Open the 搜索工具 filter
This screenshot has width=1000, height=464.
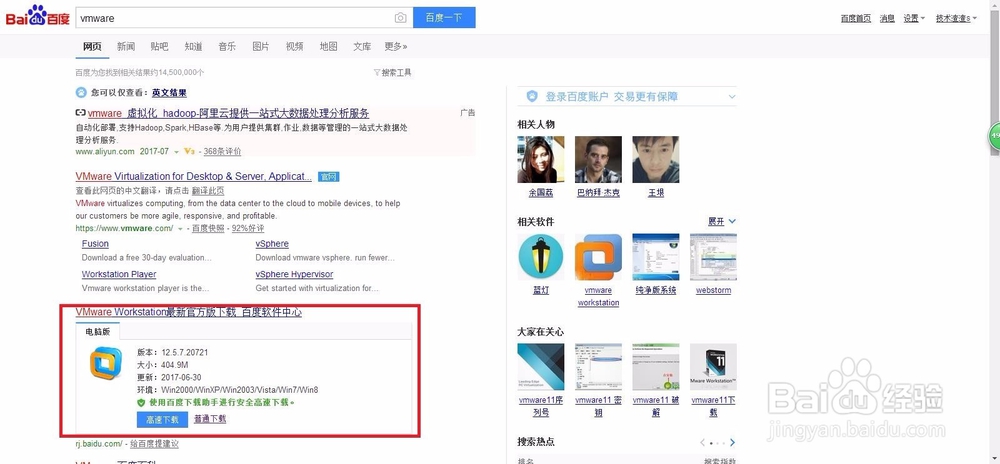[393, 73]
